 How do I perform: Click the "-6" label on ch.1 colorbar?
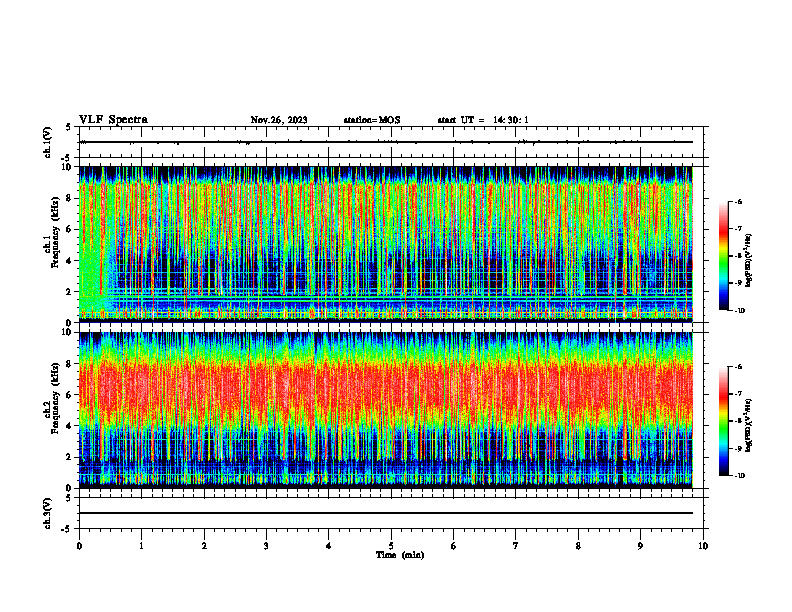click(738, 202)
